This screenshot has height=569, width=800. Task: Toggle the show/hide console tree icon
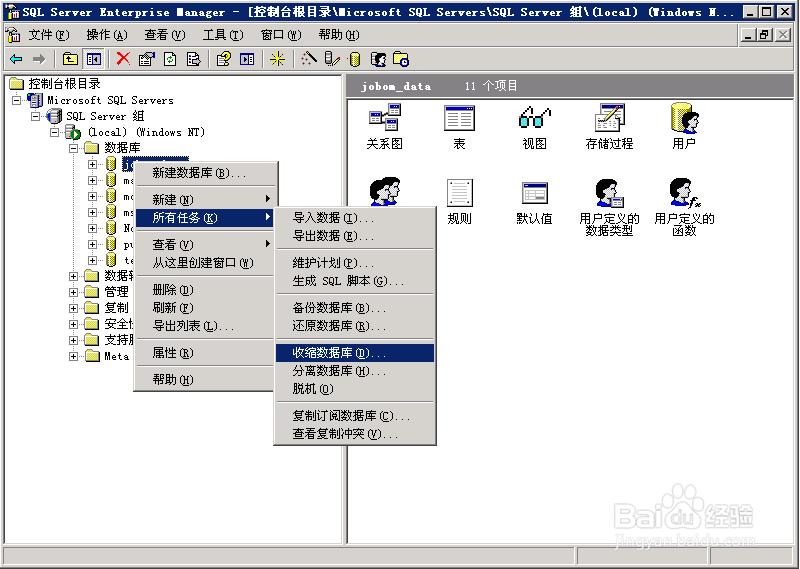pyautogui.click(x=93, y=59)
